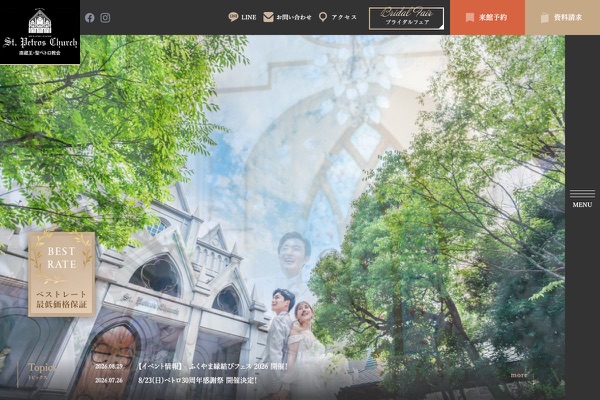Open the ペトロ30周年感謝祭 topic
This screenshot has height=400, width=600.
coord(197,380)
